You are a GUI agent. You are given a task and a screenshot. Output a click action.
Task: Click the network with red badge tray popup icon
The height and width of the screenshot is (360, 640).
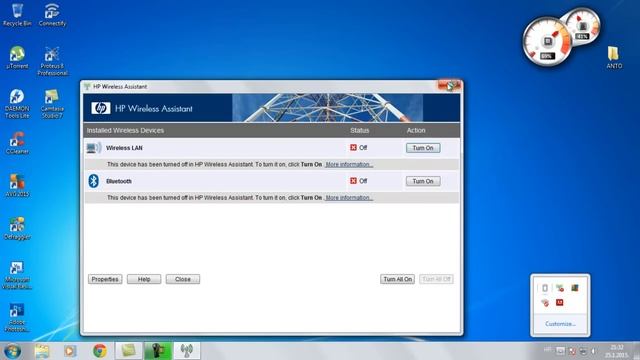(560, 288)
